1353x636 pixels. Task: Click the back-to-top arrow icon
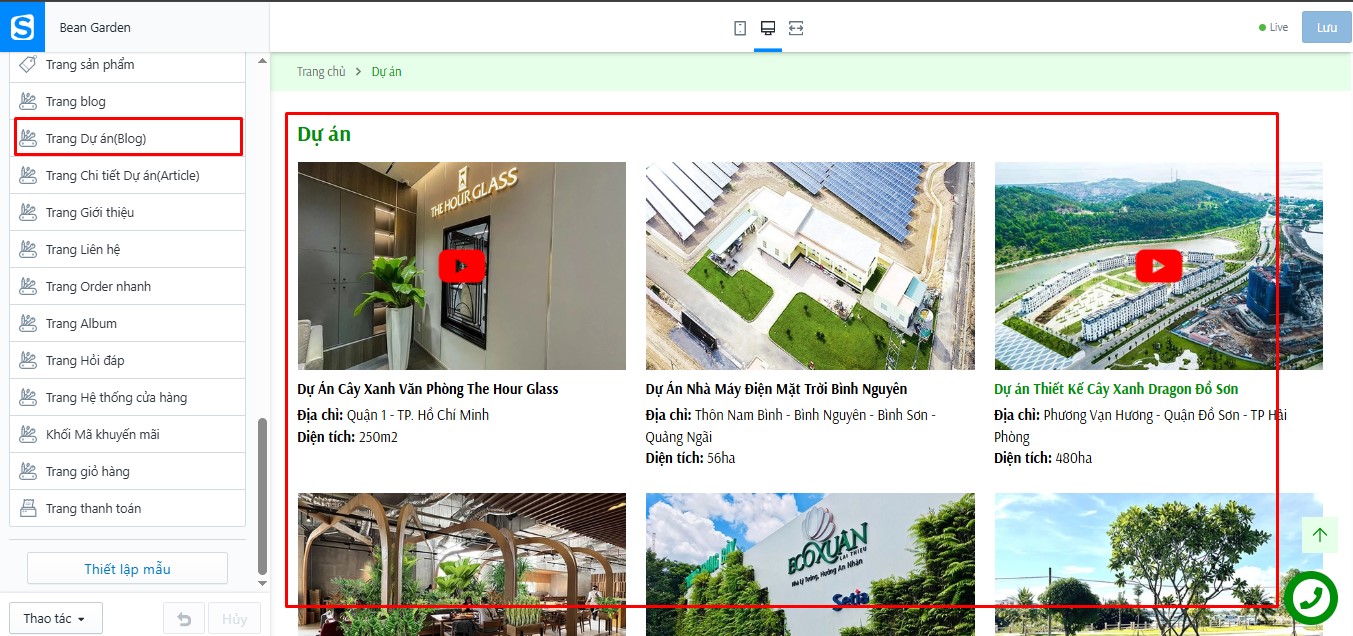click(x=1320, y=535)
